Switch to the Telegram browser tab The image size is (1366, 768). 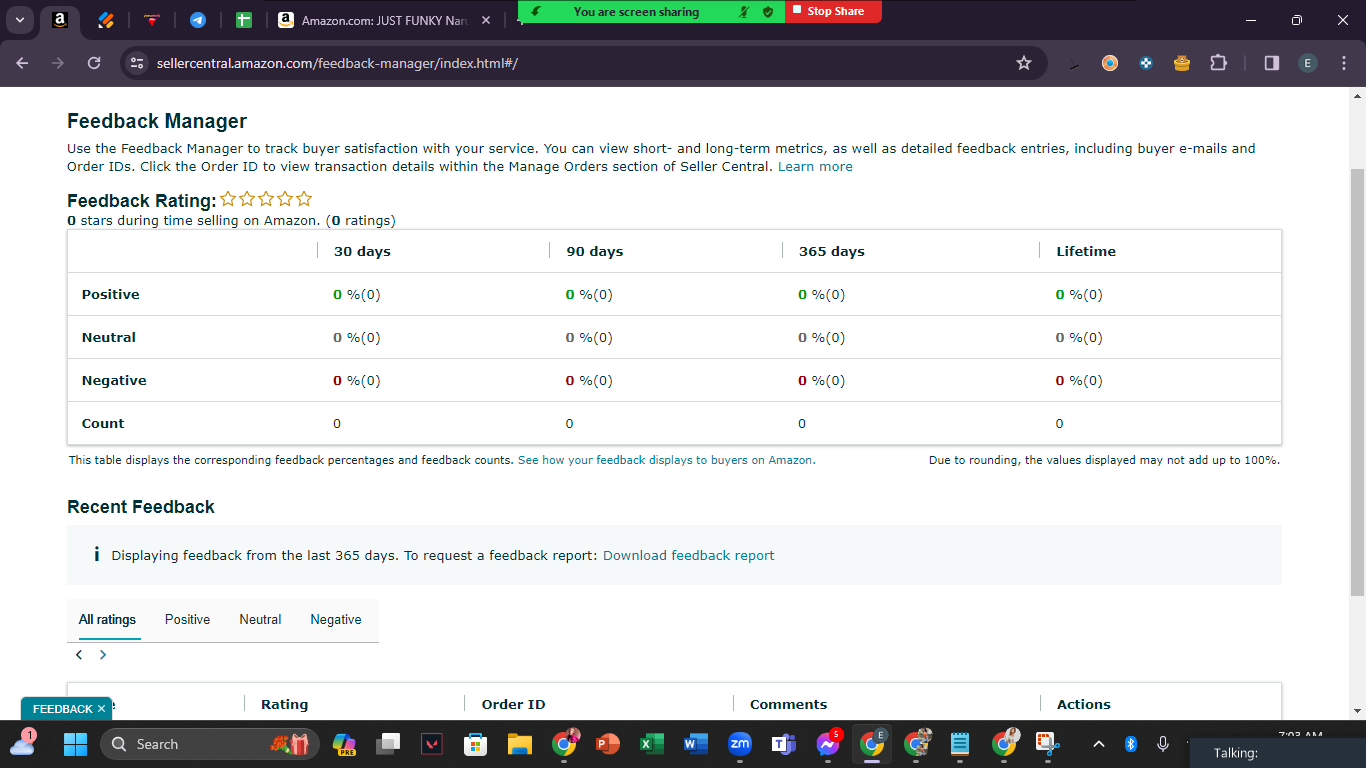(198, 20)
